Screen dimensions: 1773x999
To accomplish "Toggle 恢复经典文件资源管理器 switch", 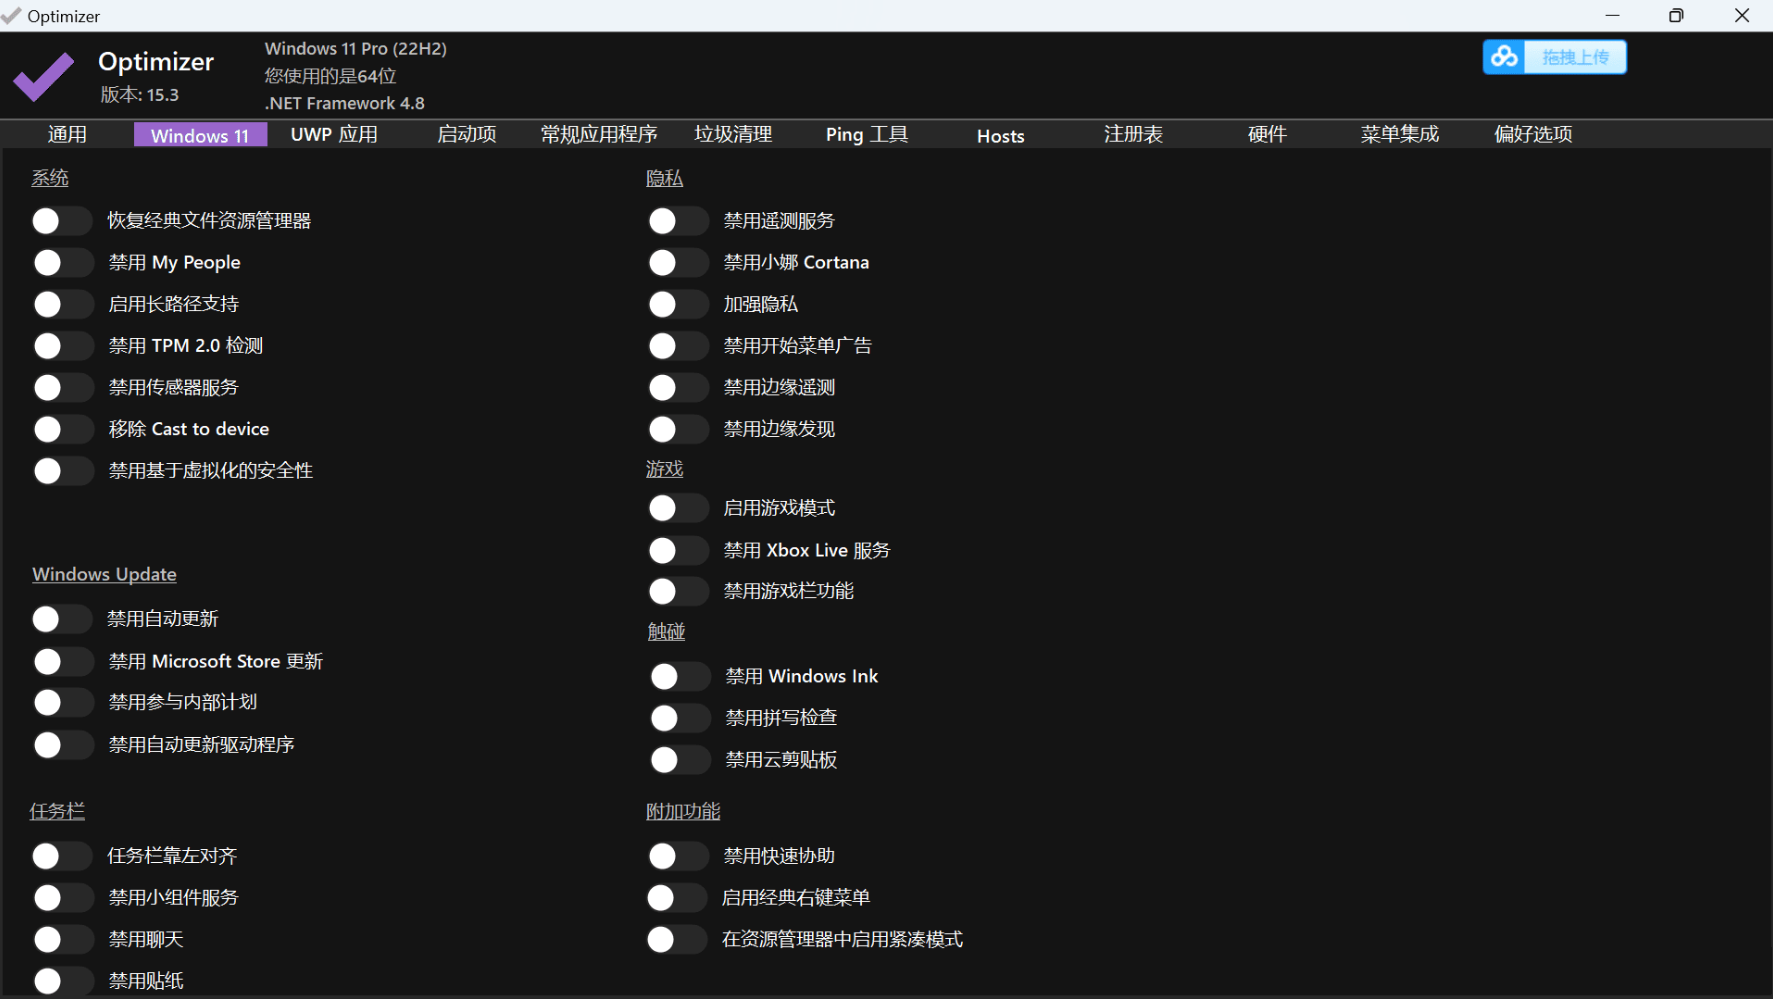I will tap(61, 221).
